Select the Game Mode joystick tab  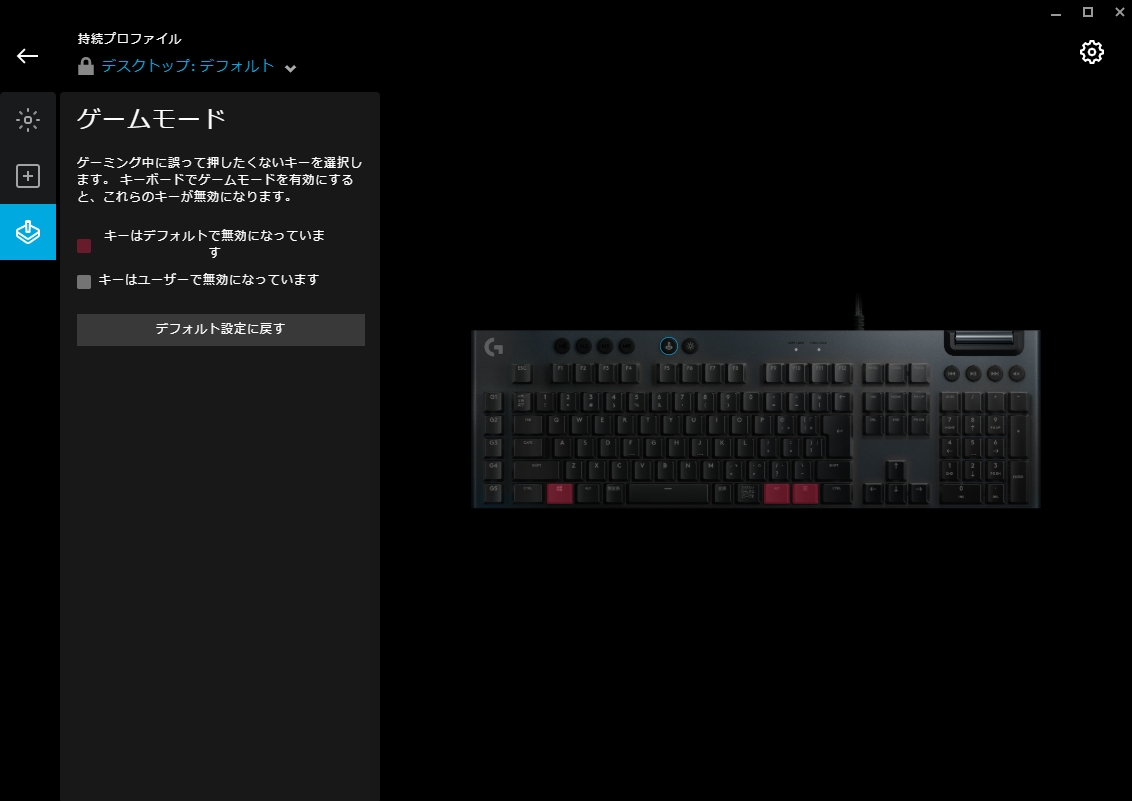pos(27,232)
